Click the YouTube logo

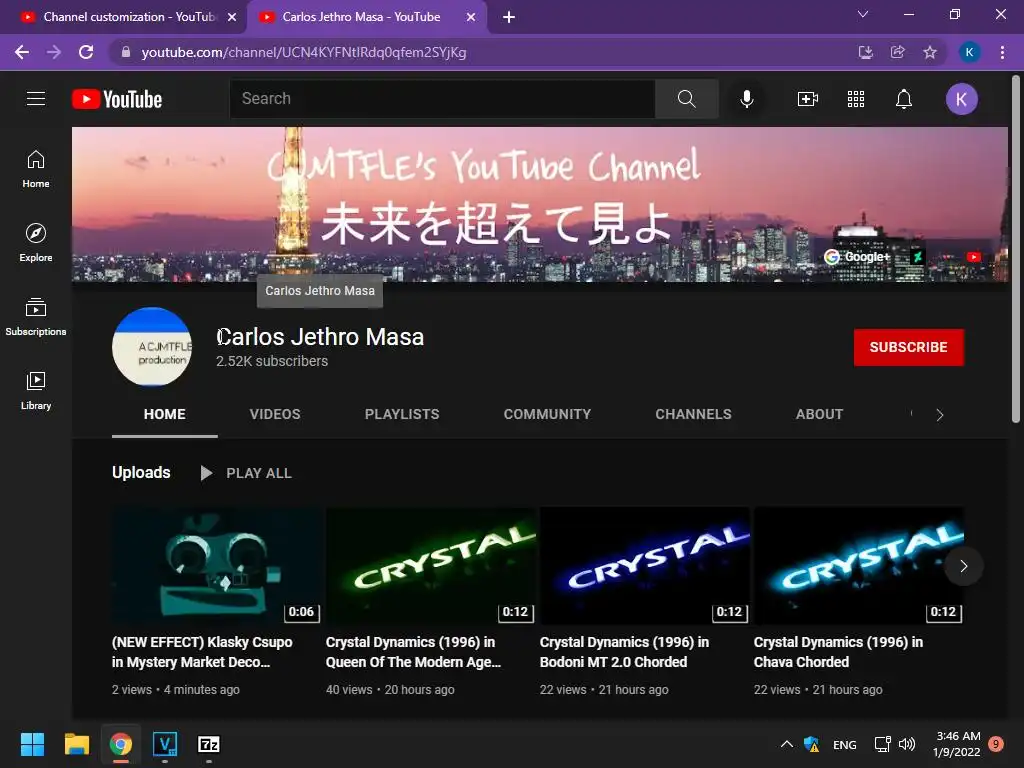tap(117, 99)
